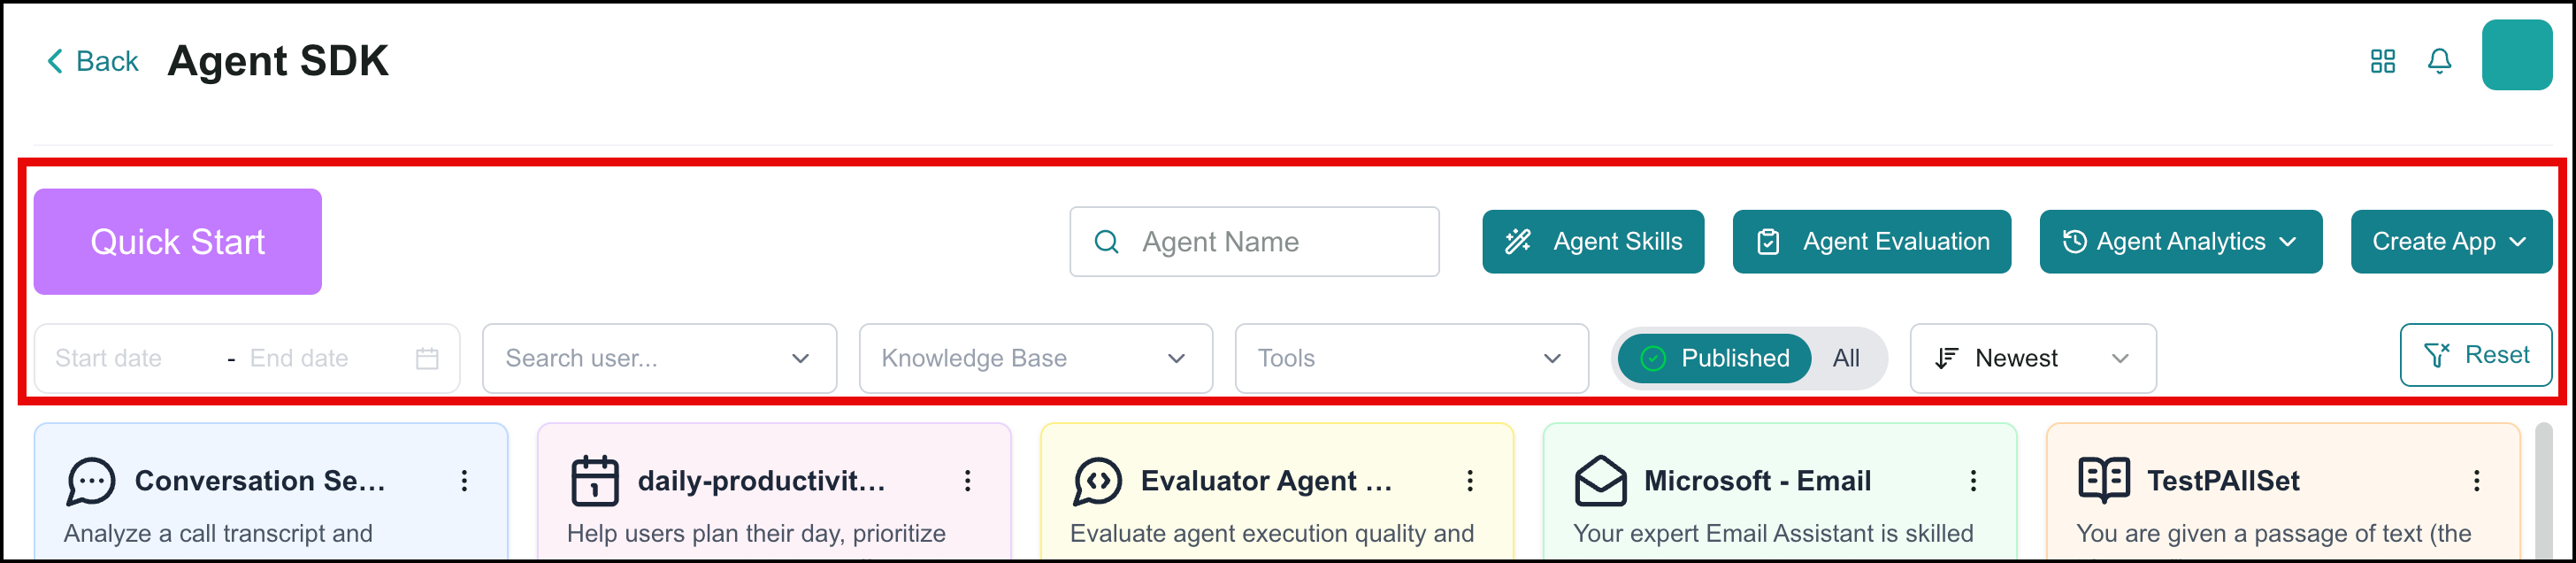Open kebab menu on daily-productivity card
2576x563 pixels.
pos(967,481)
